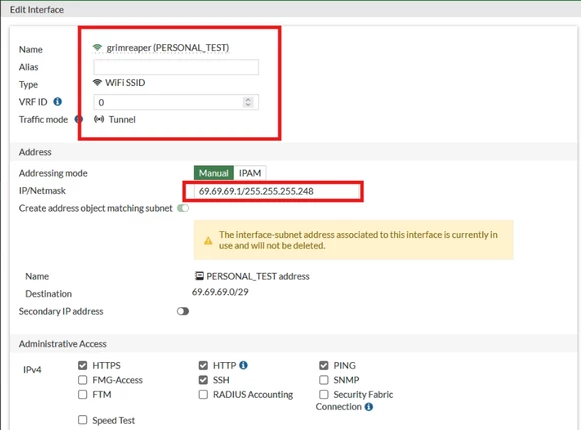
Task: Click the IPv4 label
Action: point(32,370)
